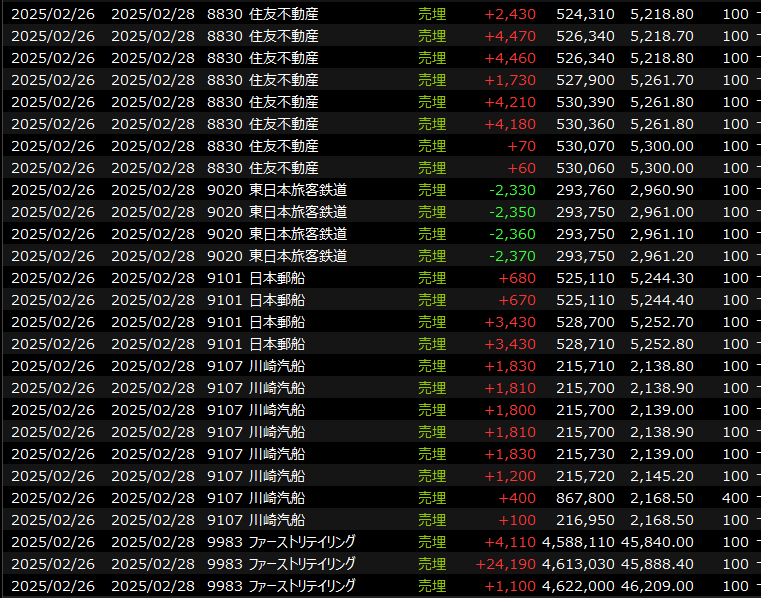The image size is (761, 598).
Task: Select the stock code 9020 in the -2,350 row
Action: tap(224, 212)
